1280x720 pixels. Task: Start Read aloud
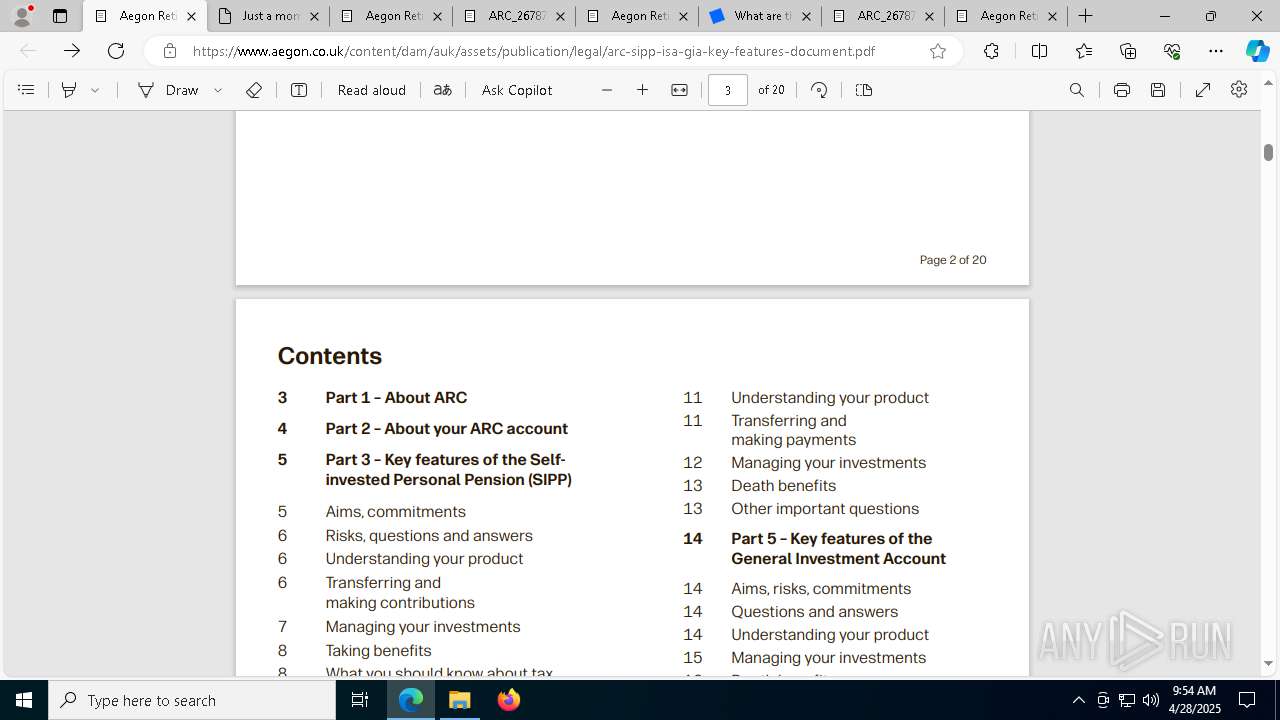pos(372,90)
